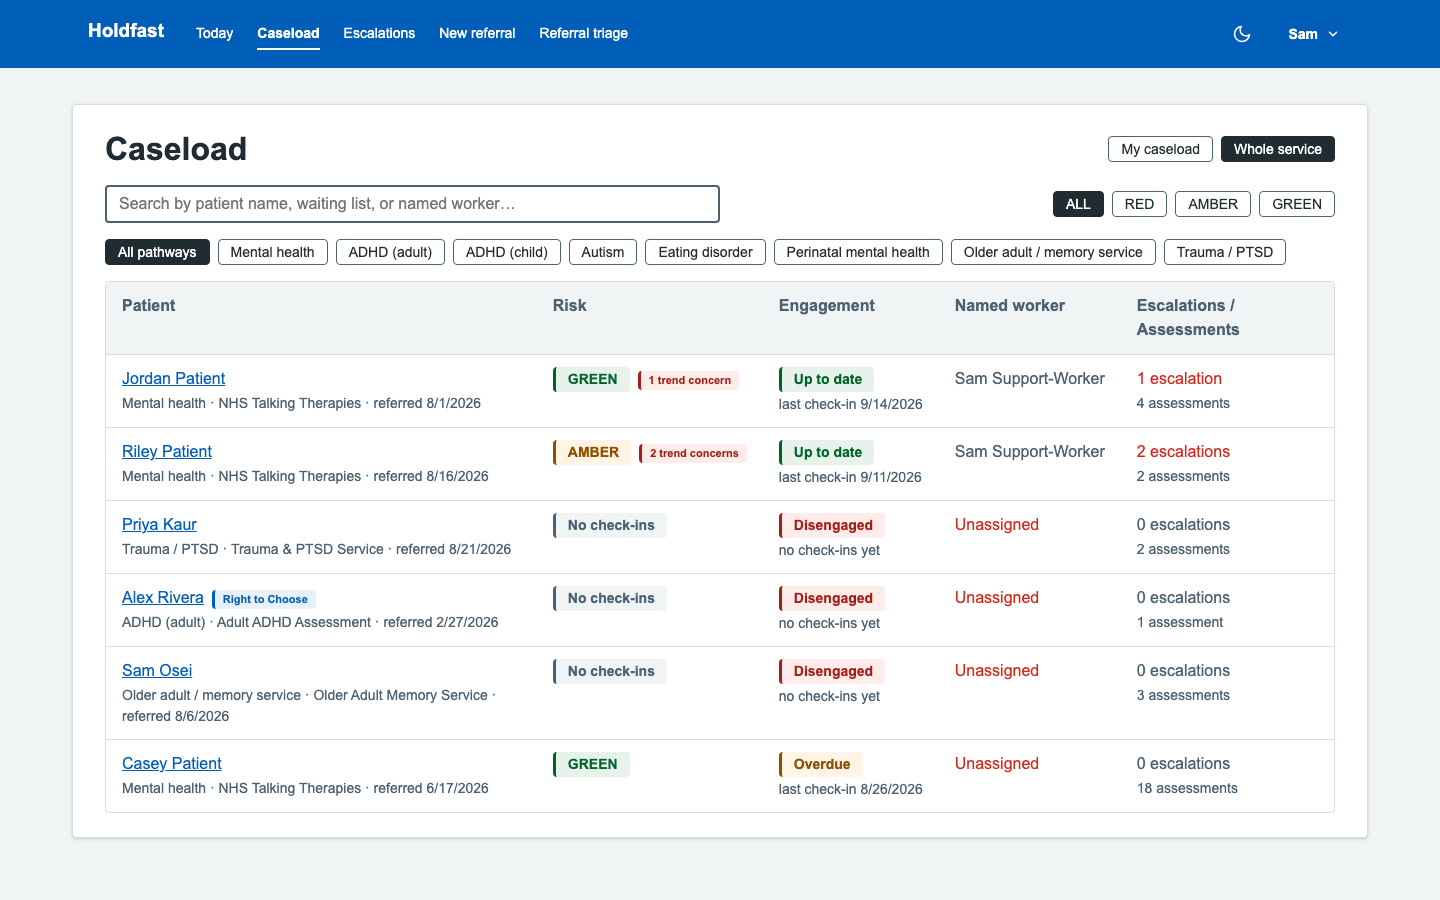Open the Sam user menu
Screen dimensions: 1440x900
pyautogui.click(x=1312, y=34)
